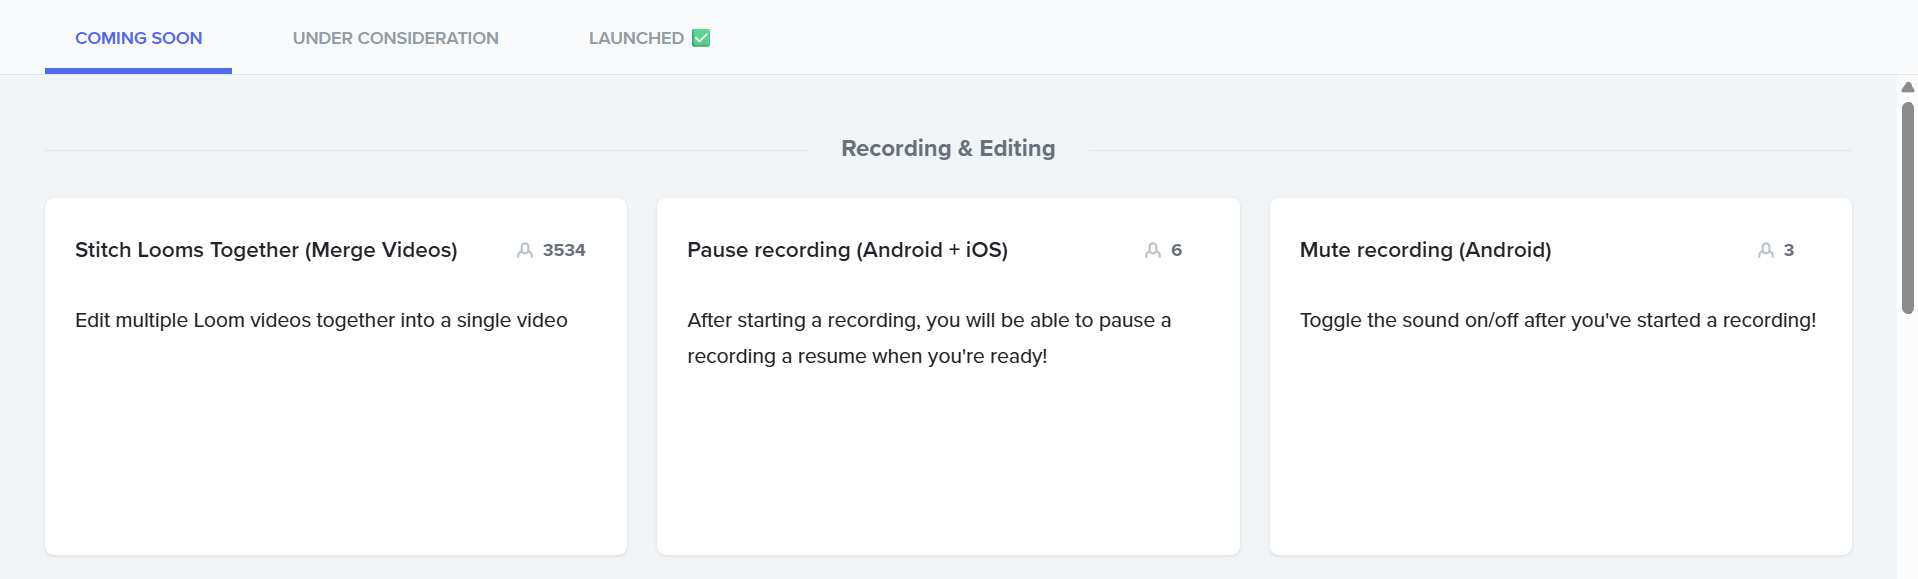
Task: Open the Pause recording (Android + iOS) title
Action: (847, 250)
